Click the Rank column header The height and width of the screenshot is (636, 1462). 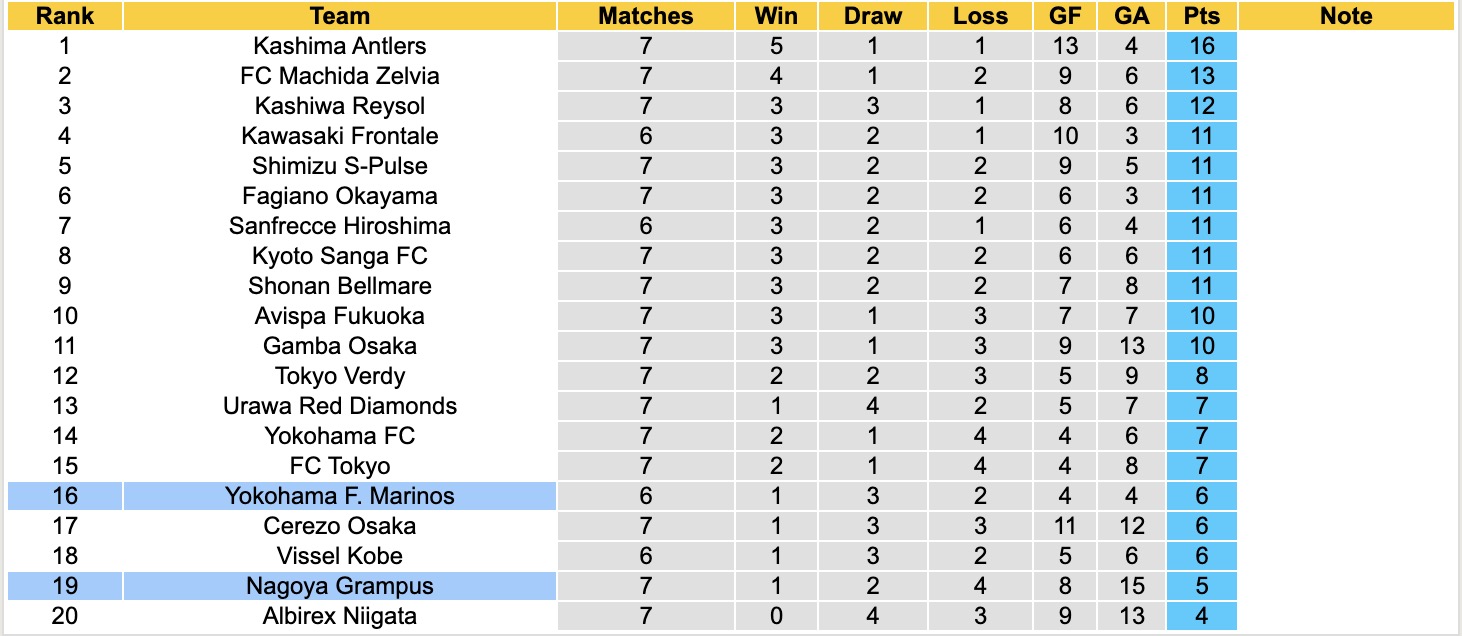point(64,16)
